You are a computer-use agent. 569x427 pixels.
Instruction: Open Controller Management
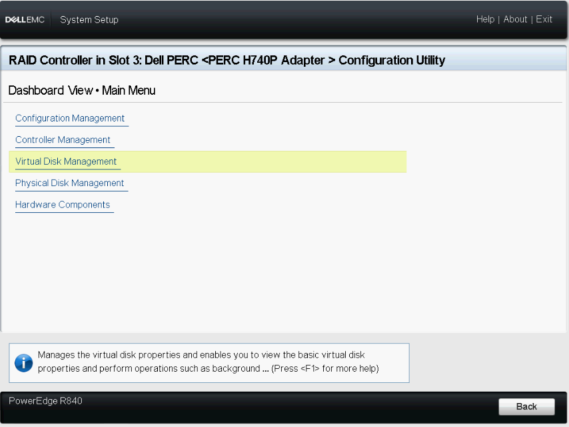[62, 140]
